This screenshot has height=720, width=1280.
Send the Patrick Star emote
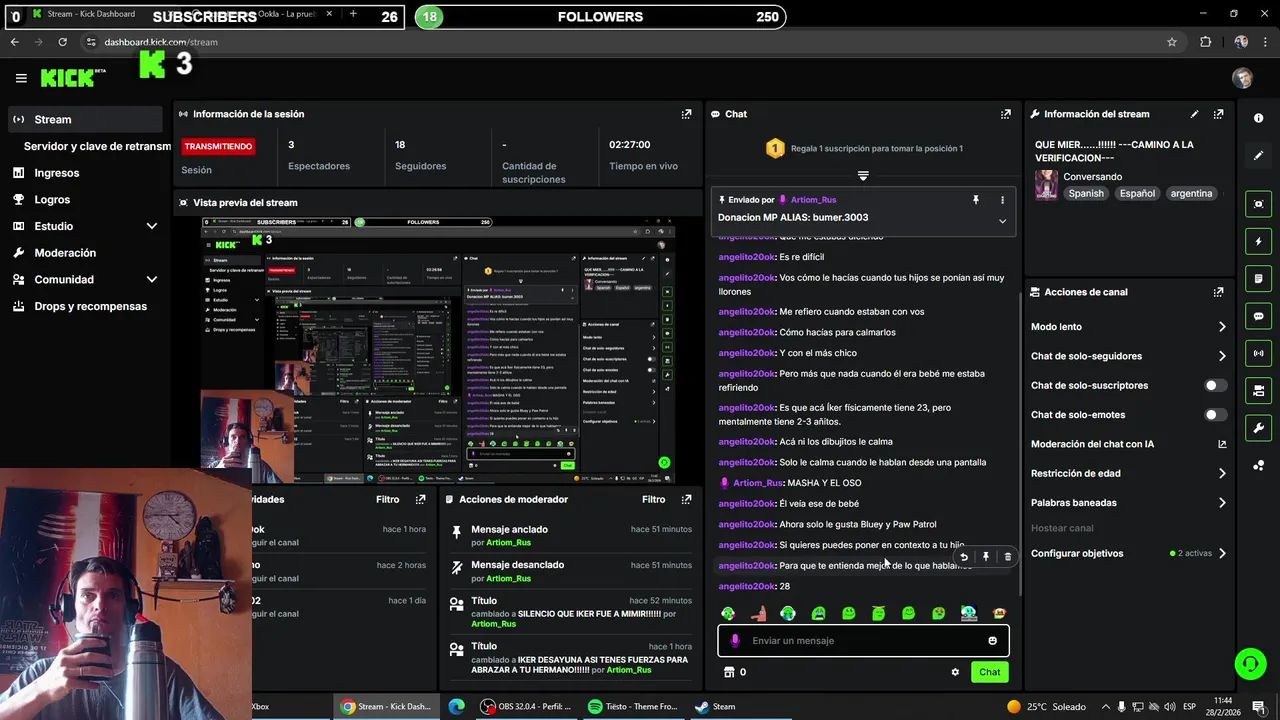click(758, 613)
